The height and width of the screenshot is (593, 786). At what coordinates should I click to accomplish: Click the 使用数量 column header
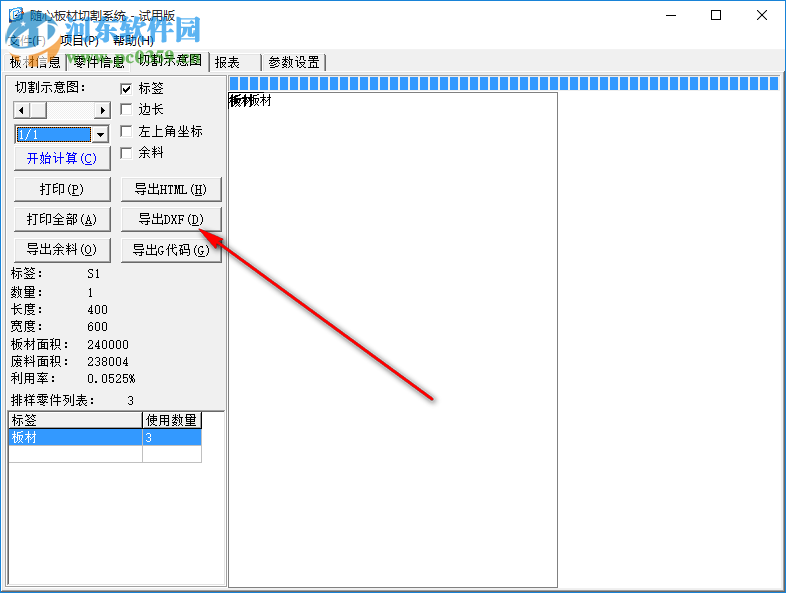coord(172,420)
